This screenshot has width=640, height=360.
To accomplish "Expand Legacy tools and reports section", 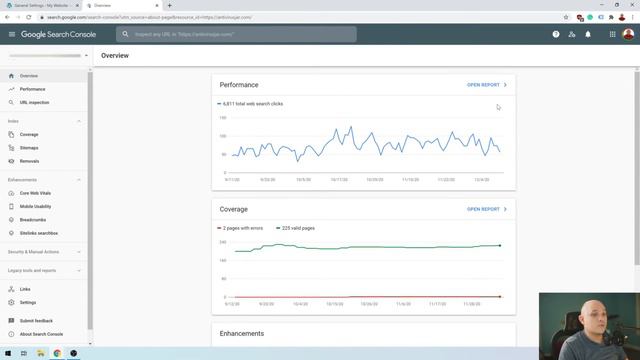I will coord(79,271).
